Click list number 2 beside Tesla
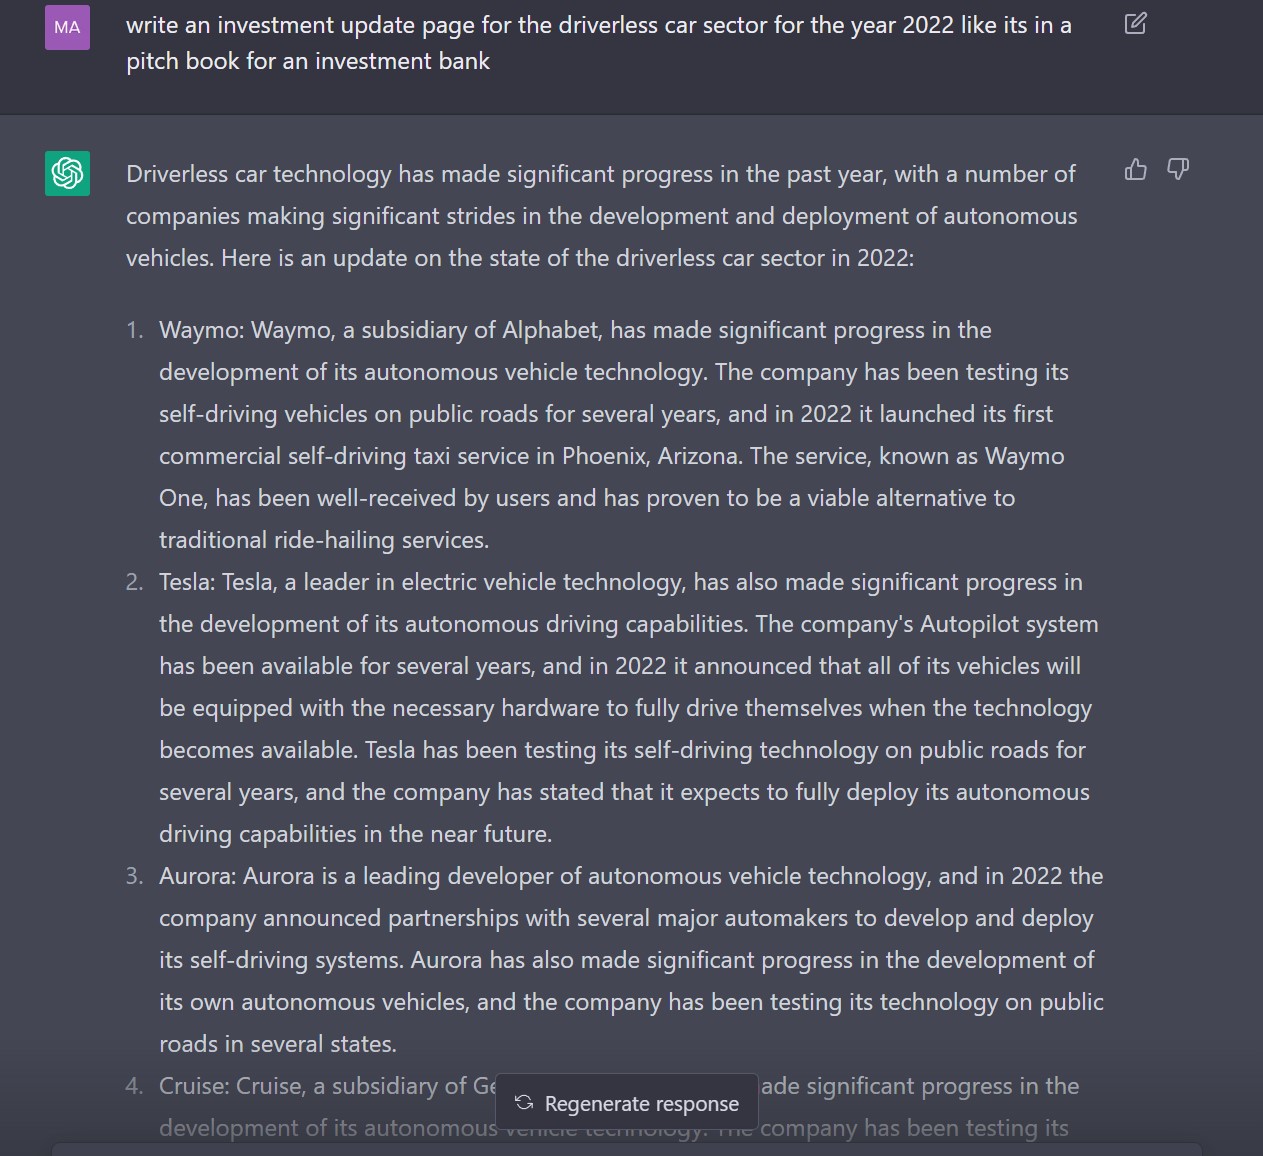Image resolution: width=1263 pixels, height=1156 pixels. 135,583
